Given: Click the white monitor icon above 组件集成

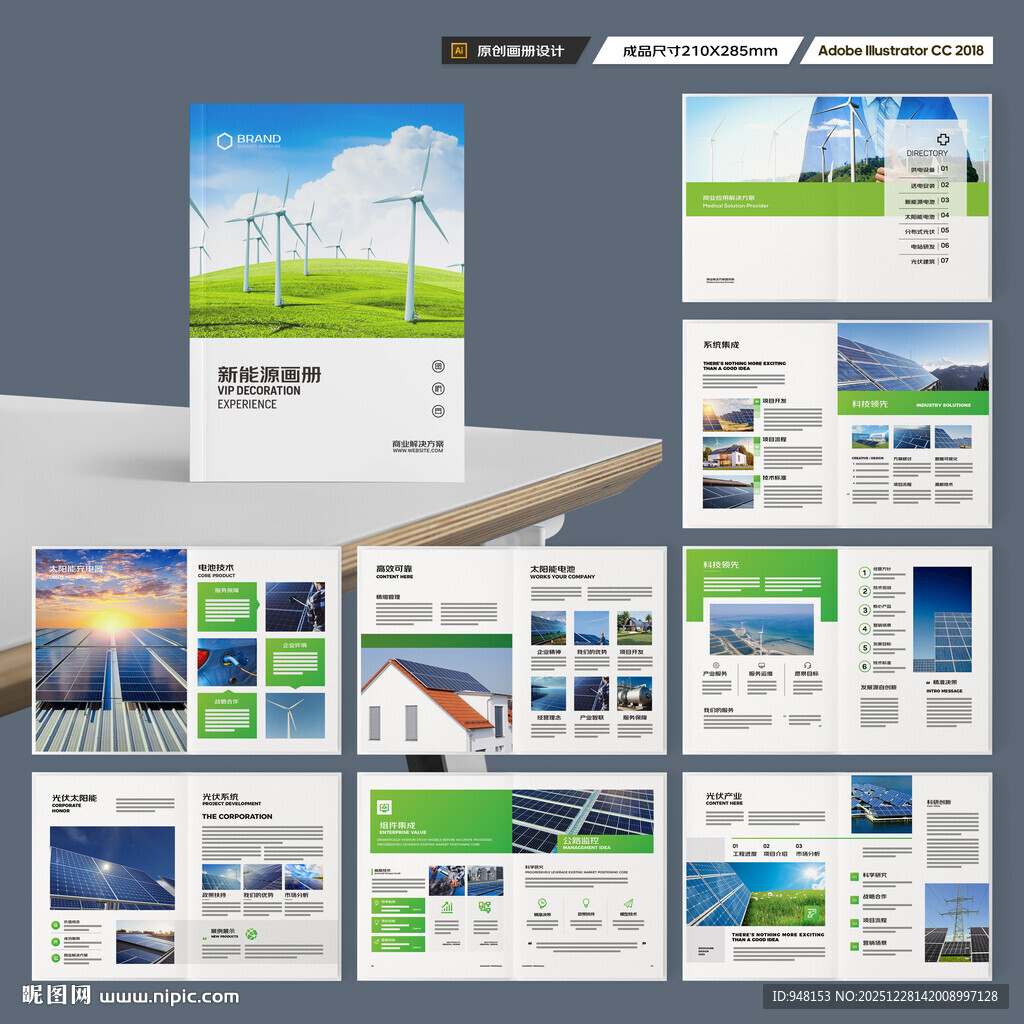Looking at the screenshot, I should (x=385, y=808).
